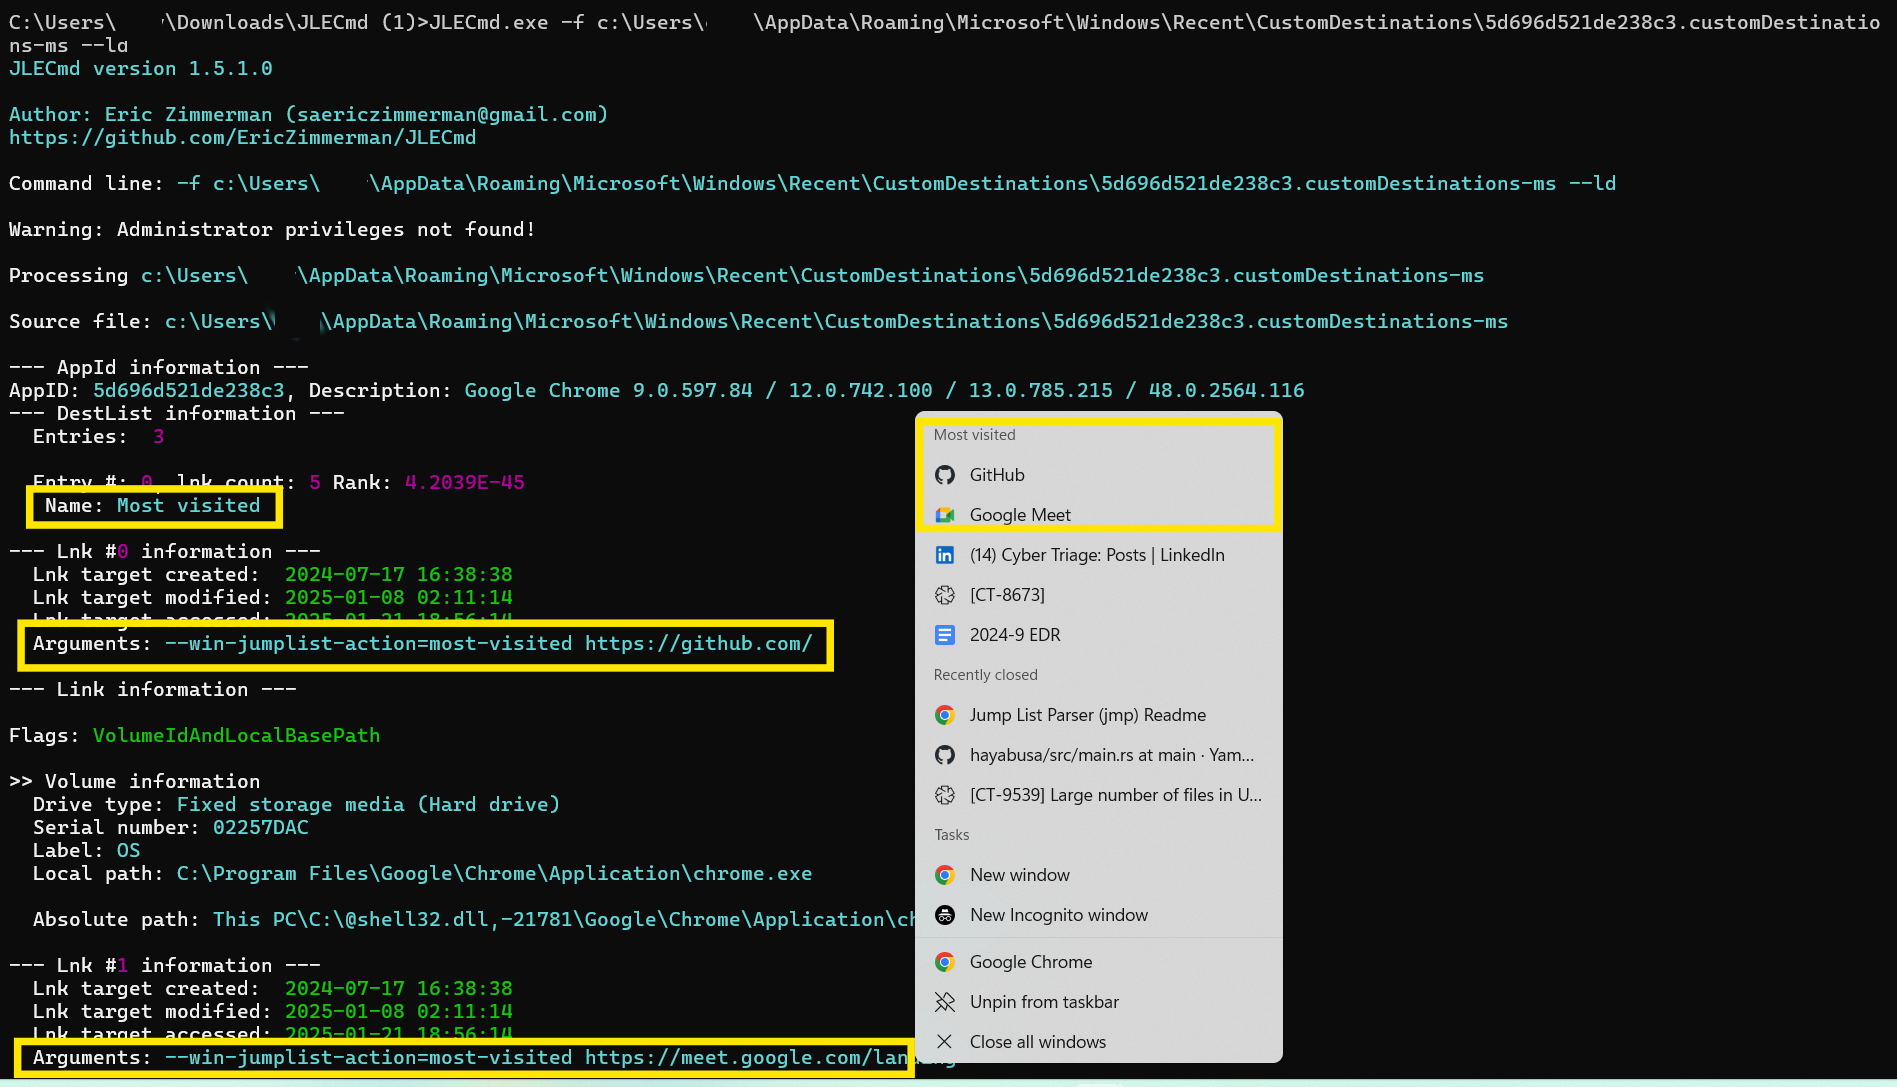Choose Unpin from taskbar
The width and height of the screenshot is (1897, 1087).
click(x=1098, y=1002)
